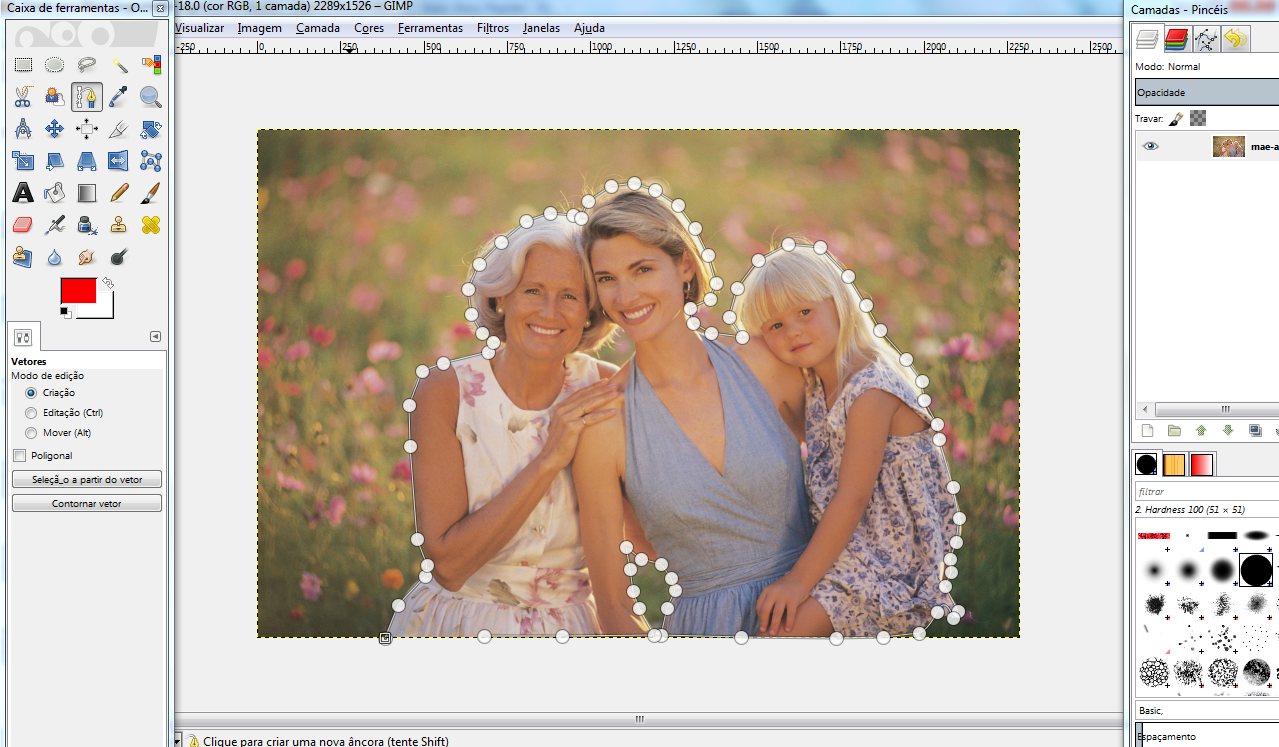Activate the Bucket Fill tool
Viewport: 1279px width, 747px height.
[54, 192]
